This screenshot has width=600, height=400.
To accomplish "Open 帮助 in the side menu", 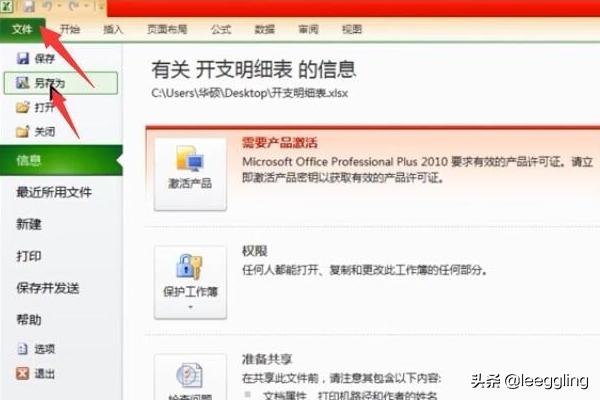I will pyautogui.click(x=29, y=320).
